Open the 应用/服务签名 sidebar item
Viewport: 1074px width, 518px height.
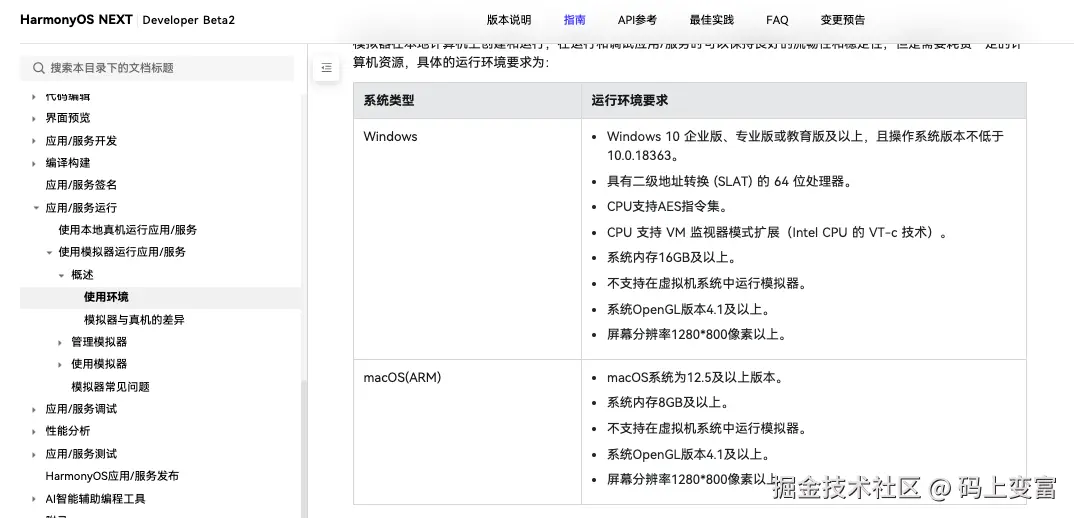pos(81,185)
